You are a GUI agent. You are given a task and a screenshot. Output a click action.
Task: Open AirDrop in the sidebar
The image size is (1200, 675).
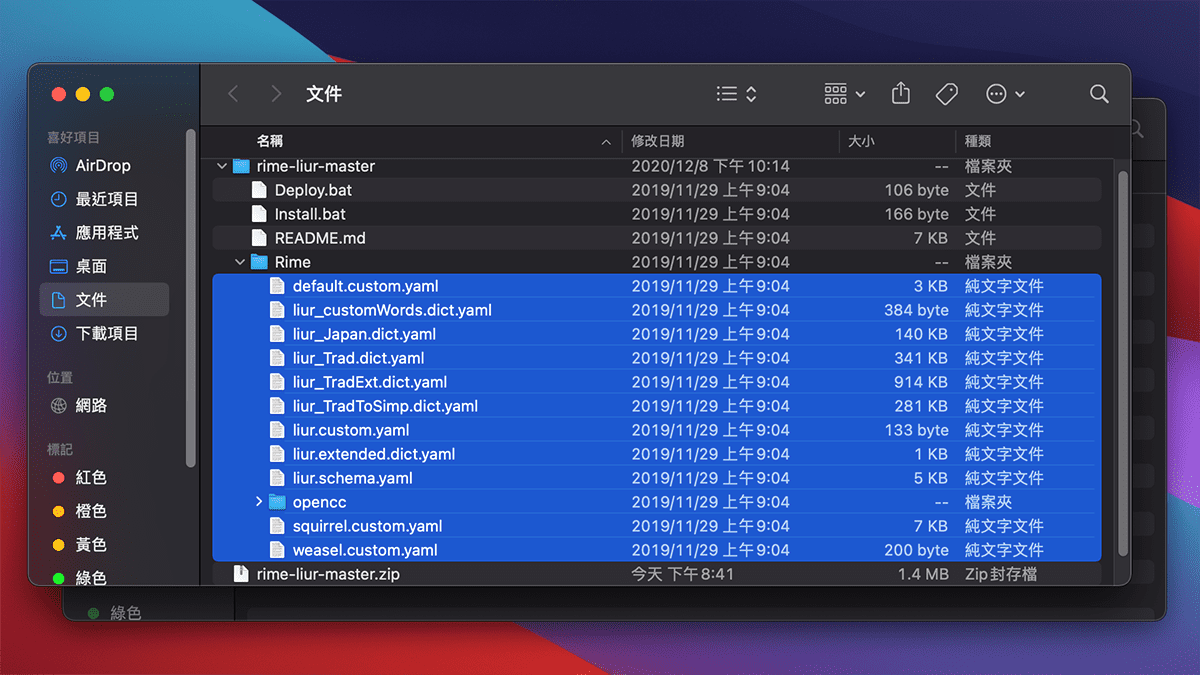pos(103,166)
